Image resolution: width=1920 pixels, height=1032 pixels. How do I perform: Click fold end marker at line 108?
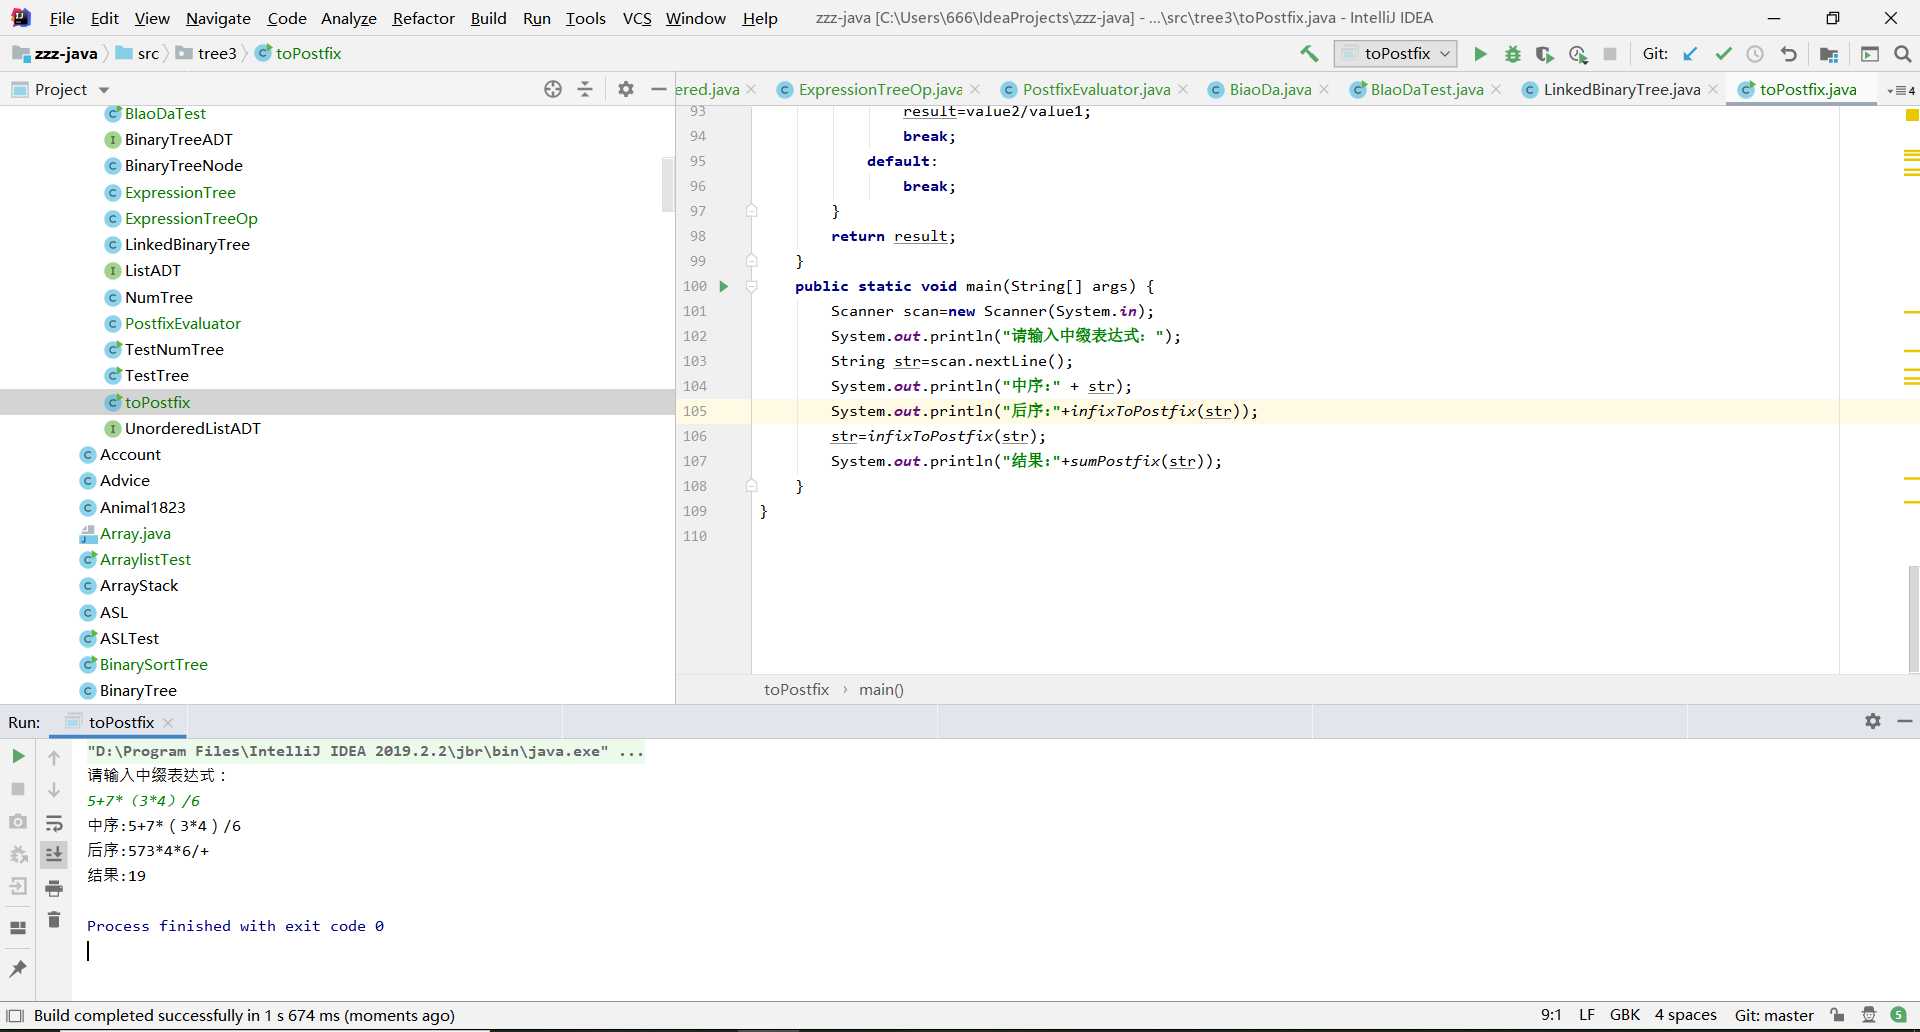click(751, 486)
